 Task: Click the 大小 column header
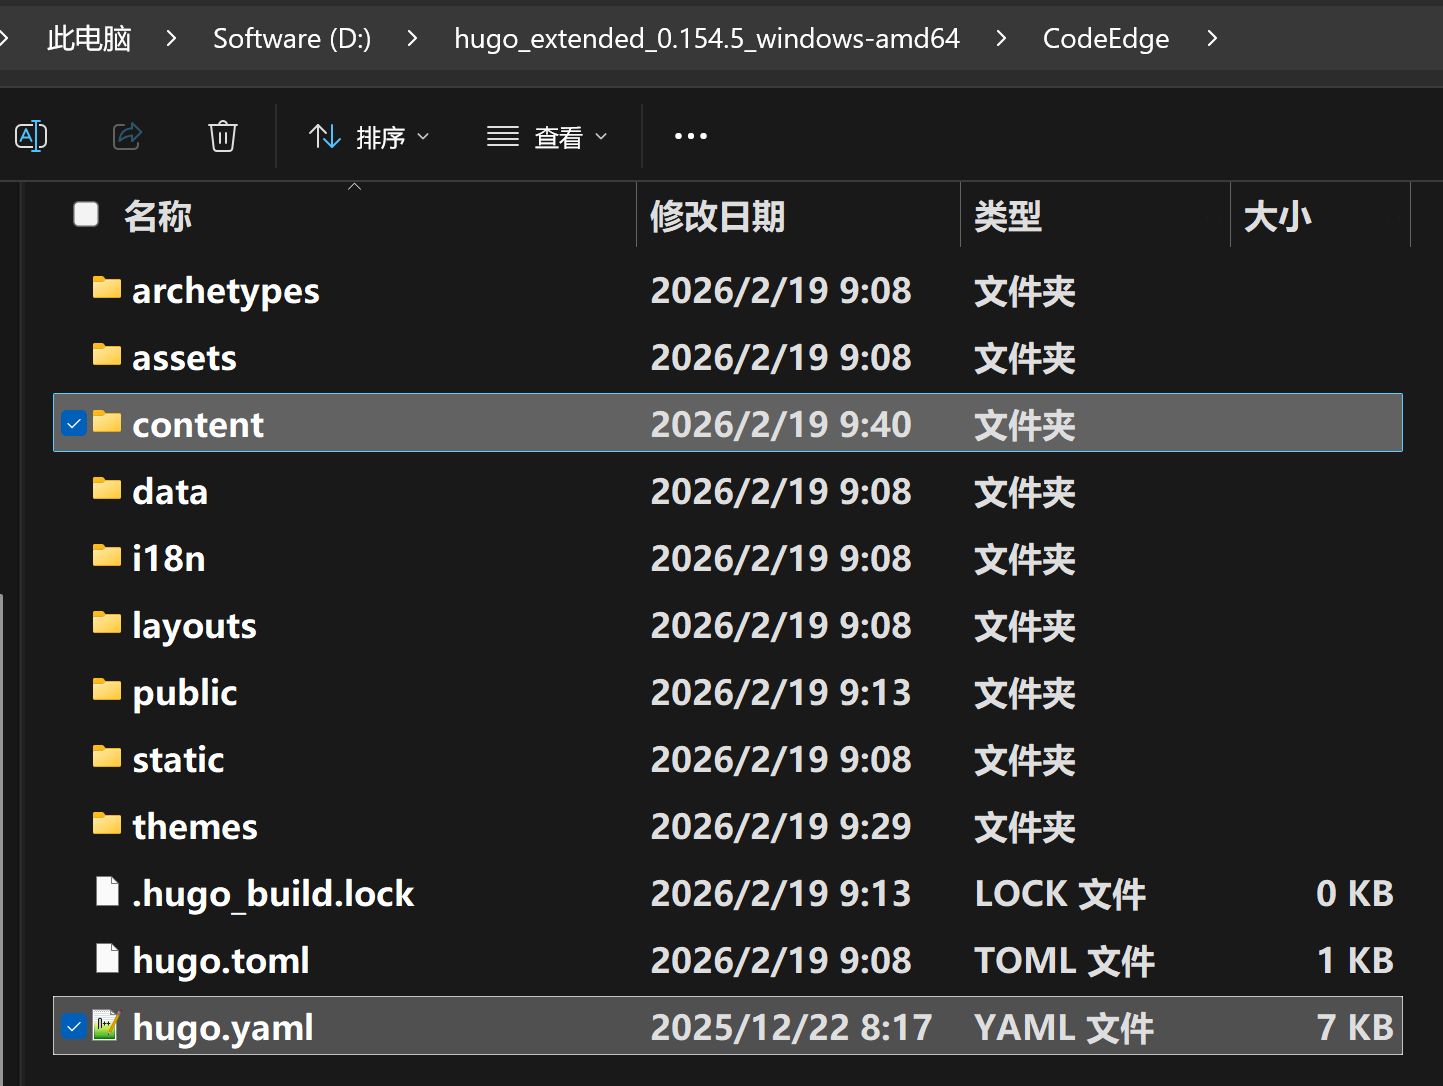pyautogui.click(x=1277, y=216)
